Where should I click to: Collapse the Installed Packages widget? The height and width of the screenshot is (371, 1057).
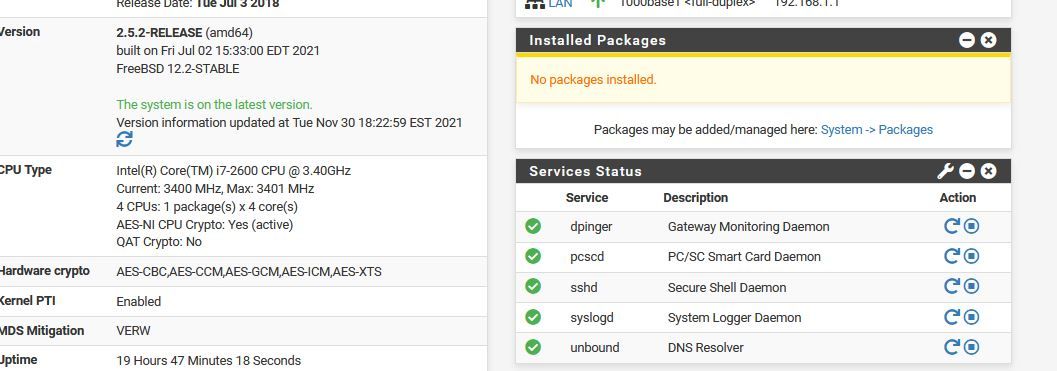coord(967,40)
